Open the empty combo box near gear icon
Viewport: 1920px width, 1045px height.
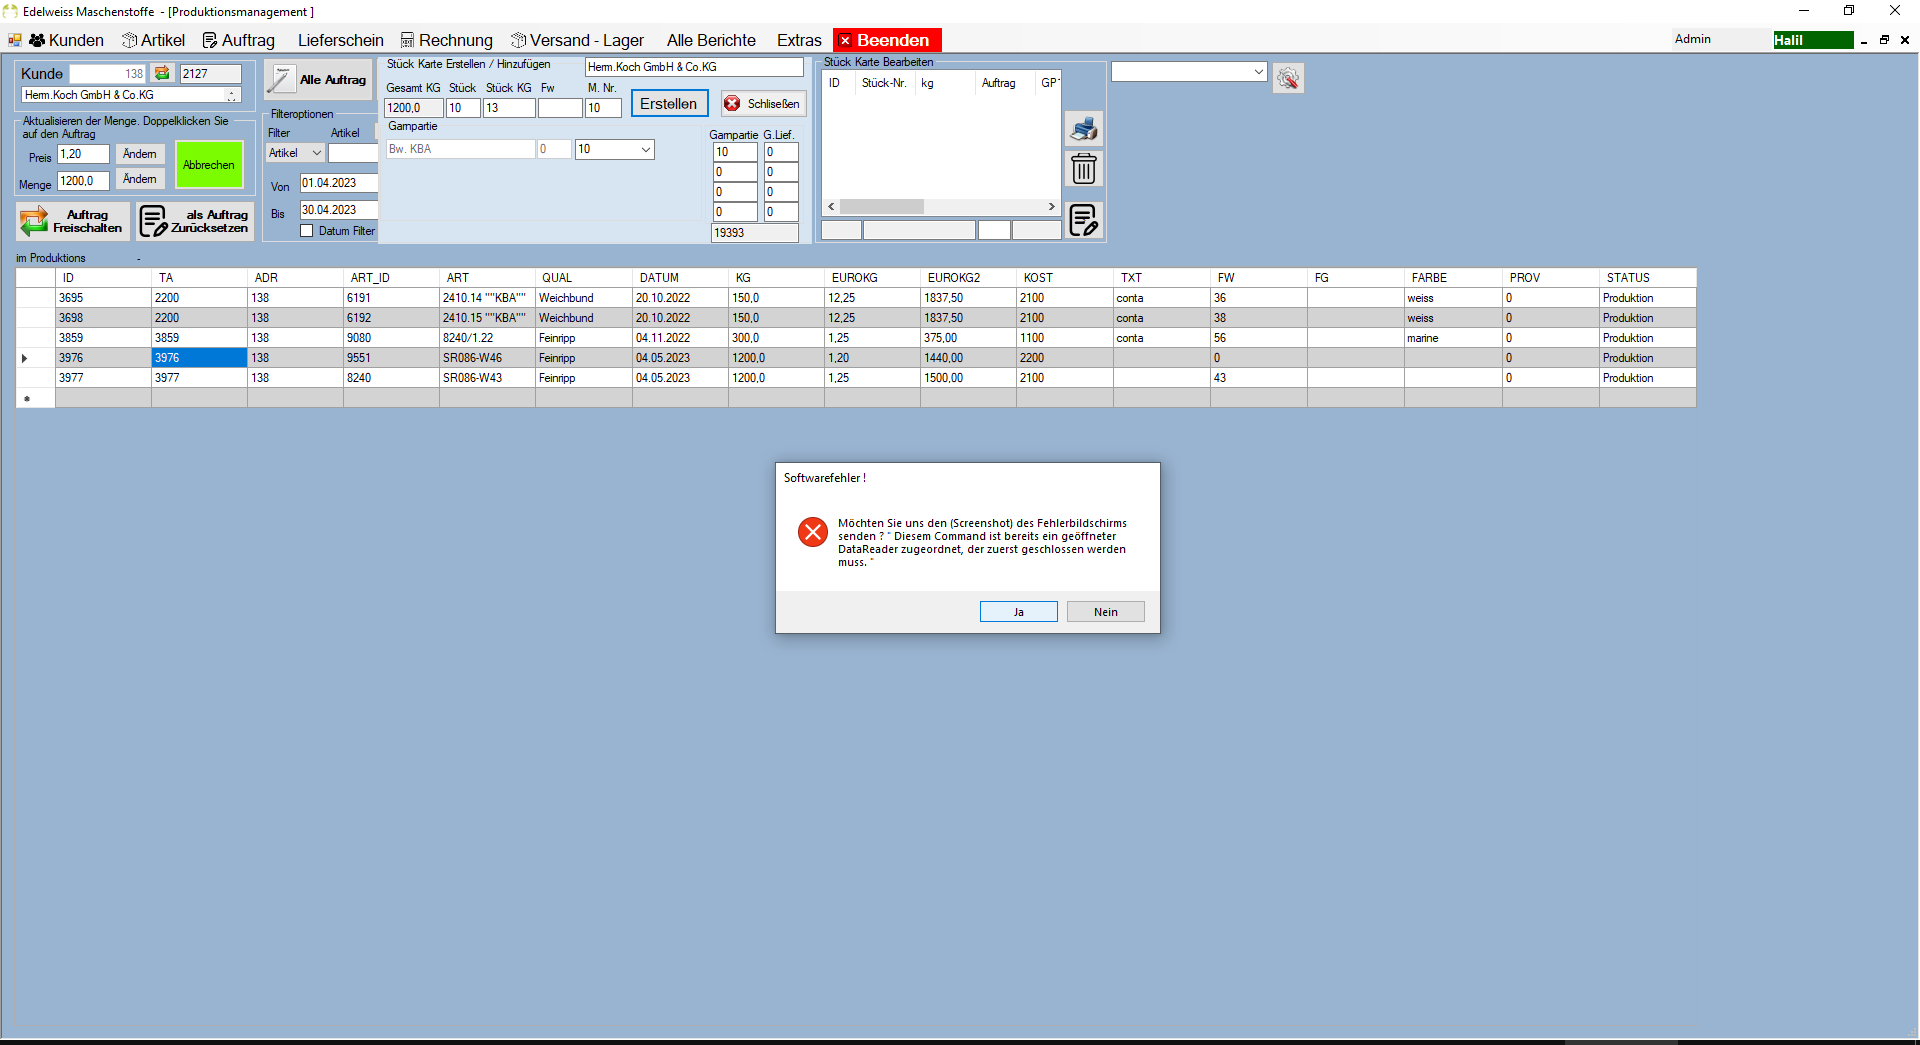tap(1189, 72)
